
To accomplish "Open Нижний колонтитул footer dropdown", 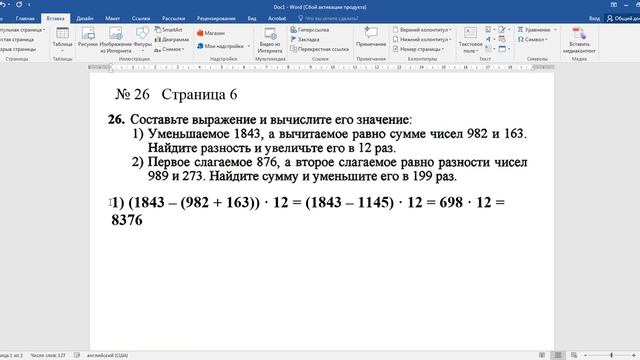I will coord(451,40).
